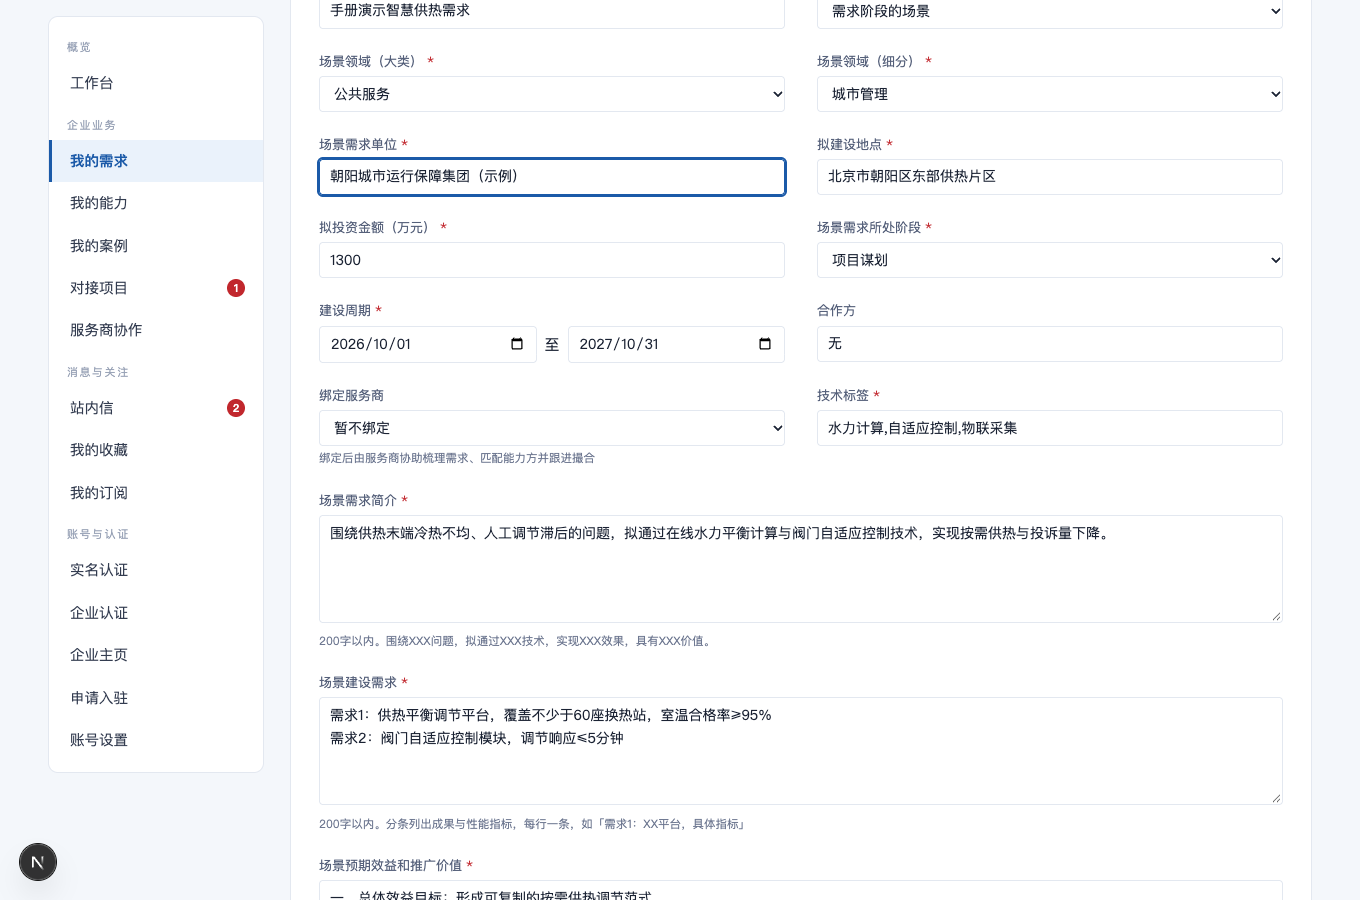Click the 企业业务 section heading
1360x900 pixels.
(91, 125)
